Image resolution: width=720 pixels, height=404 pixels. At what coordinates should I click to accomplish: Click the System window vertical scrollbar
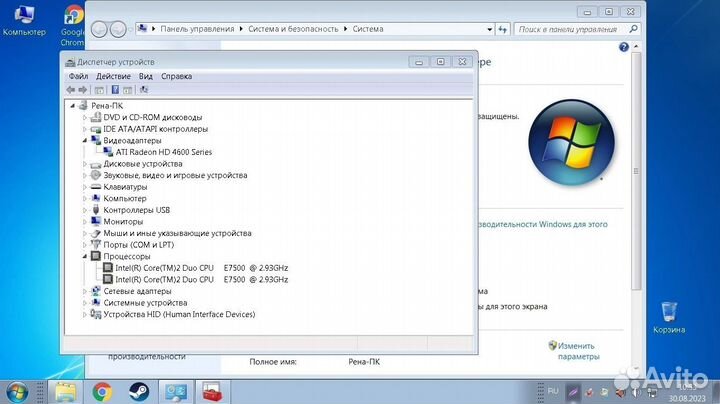pyautogui.click(x=636, y=171)
